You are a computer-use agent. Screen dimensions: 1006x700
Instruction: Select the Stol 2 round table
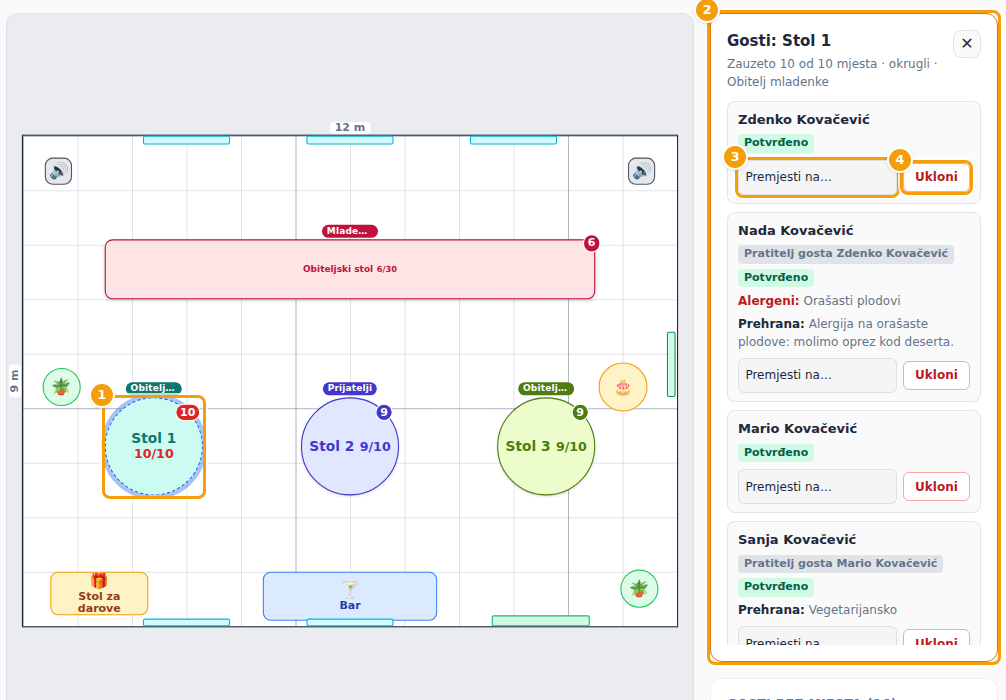[x=350, y=447]
